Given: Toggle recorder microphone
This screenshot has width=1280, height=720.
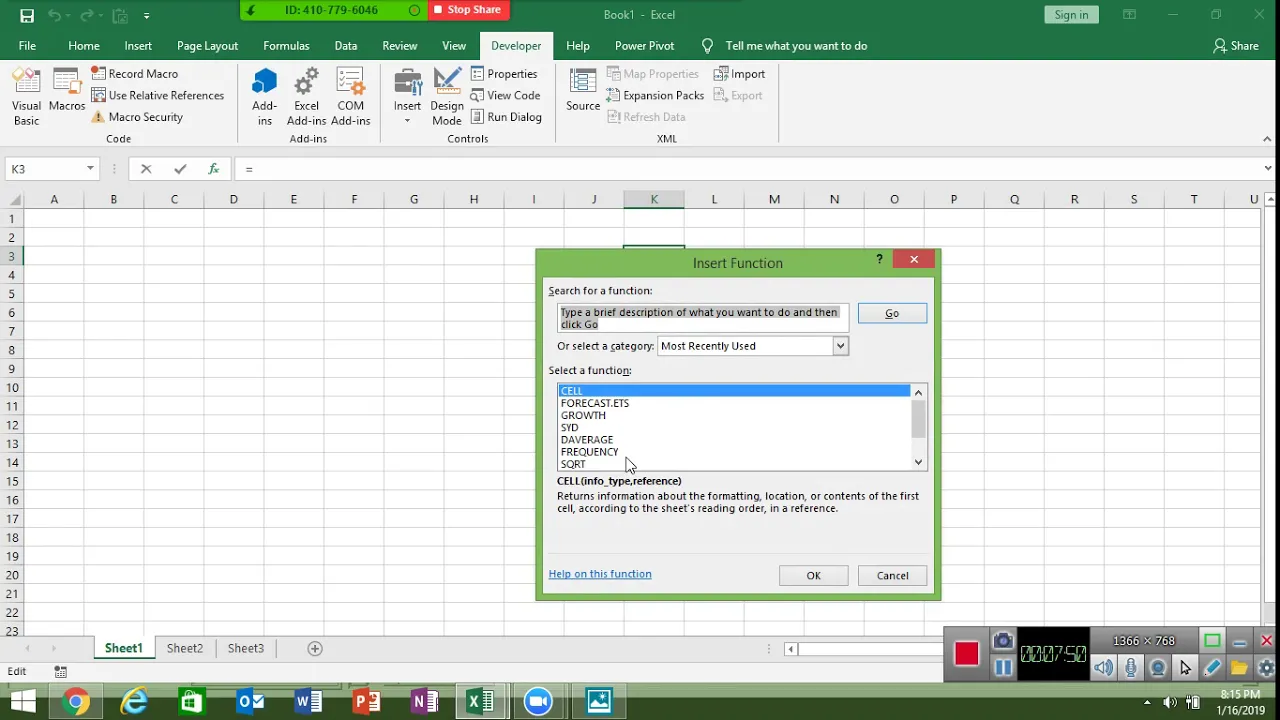Looking at the screenshot, I should click(x=1131, y=667).
